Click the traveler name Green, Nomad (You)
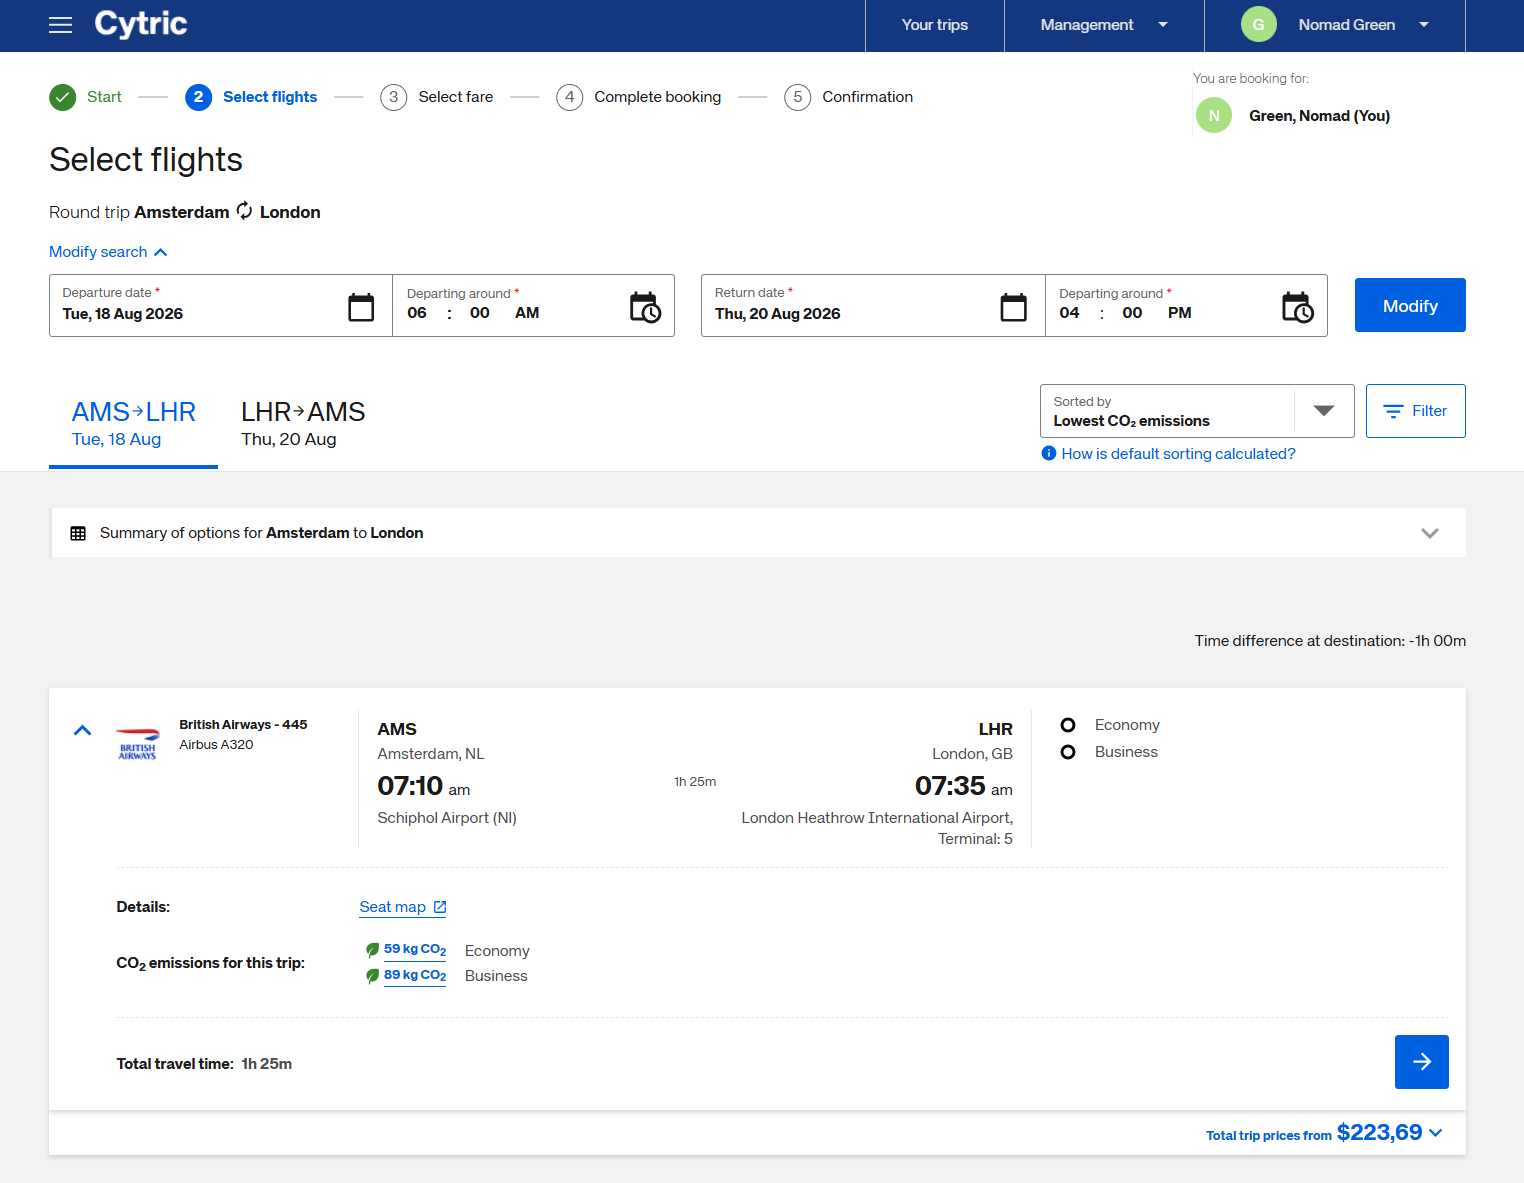This screenshot has height=1183, width=1524. click(x=1319, y=116)
